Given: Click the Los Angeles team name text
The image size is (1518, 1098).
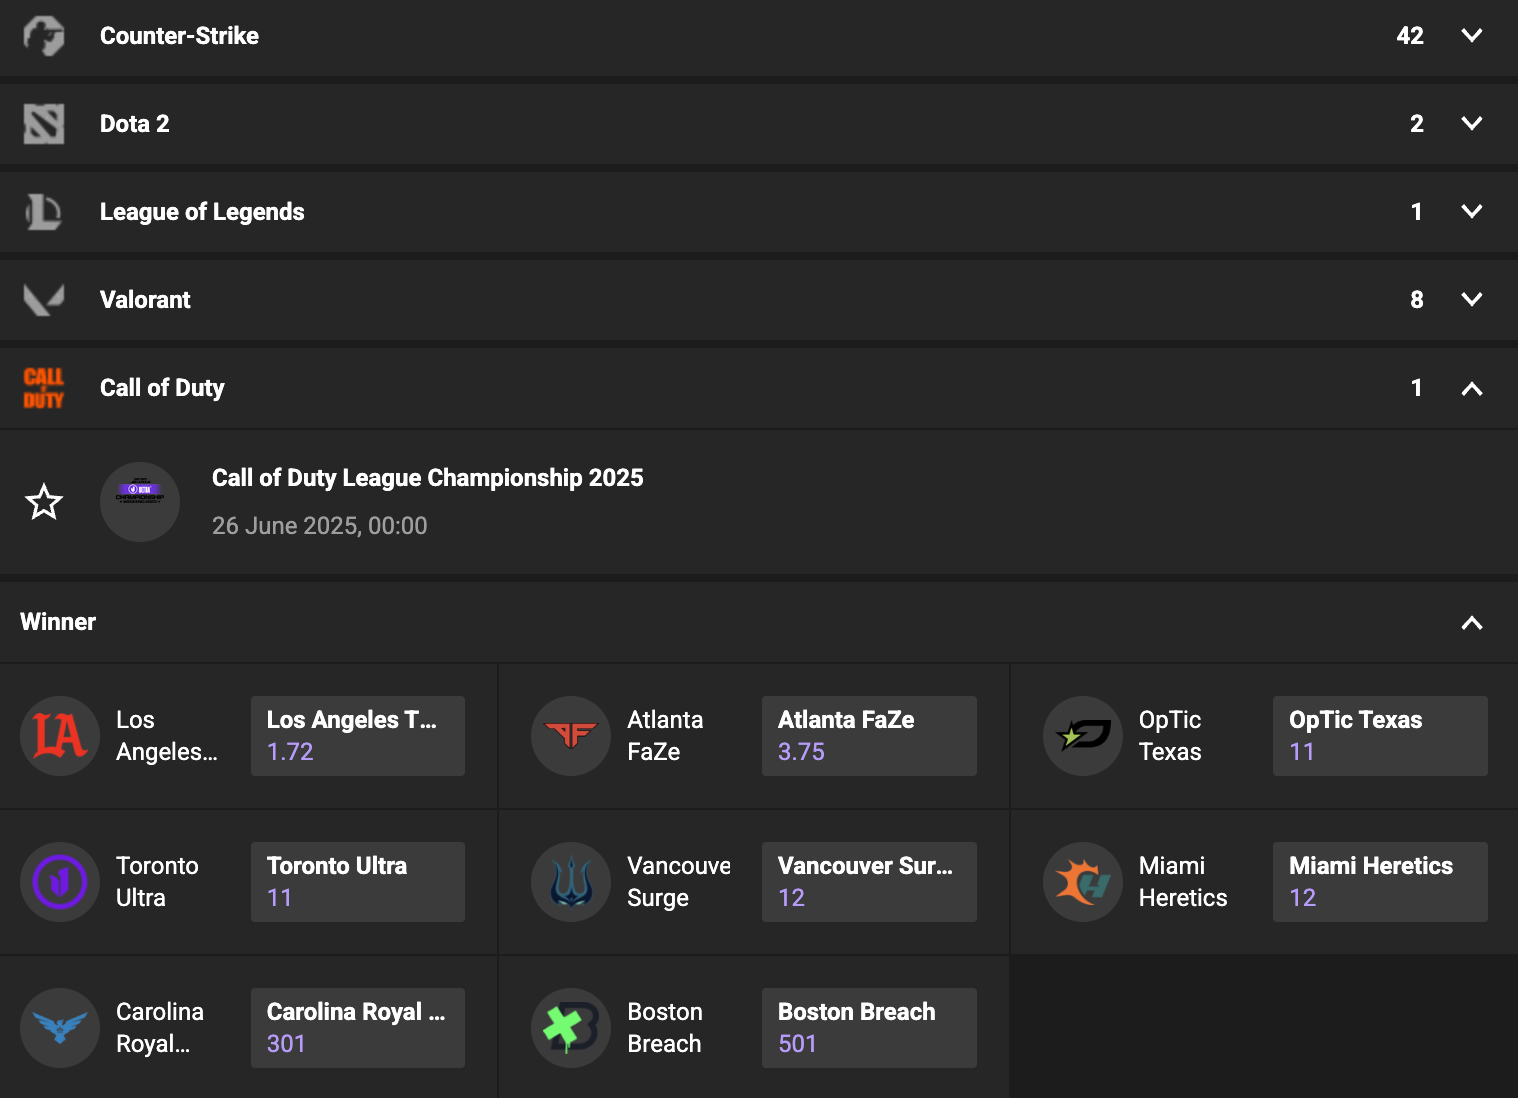Looking at the screenshot, I should coord(166,736).
